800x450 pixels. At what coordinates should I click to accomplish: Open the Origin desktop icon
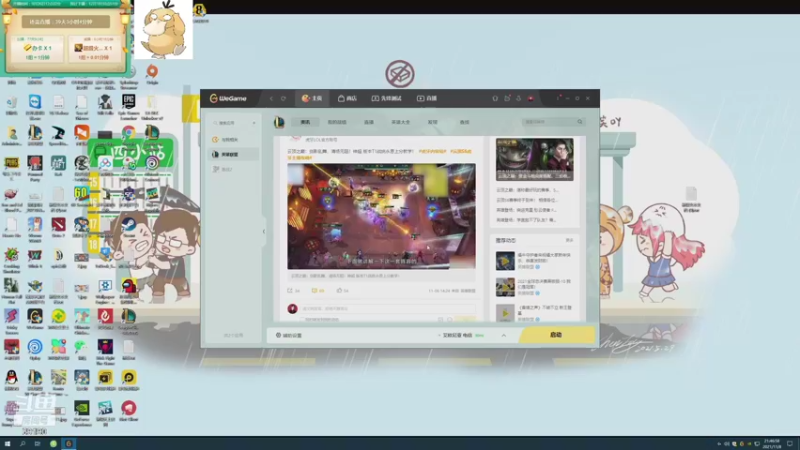[152, 74]
